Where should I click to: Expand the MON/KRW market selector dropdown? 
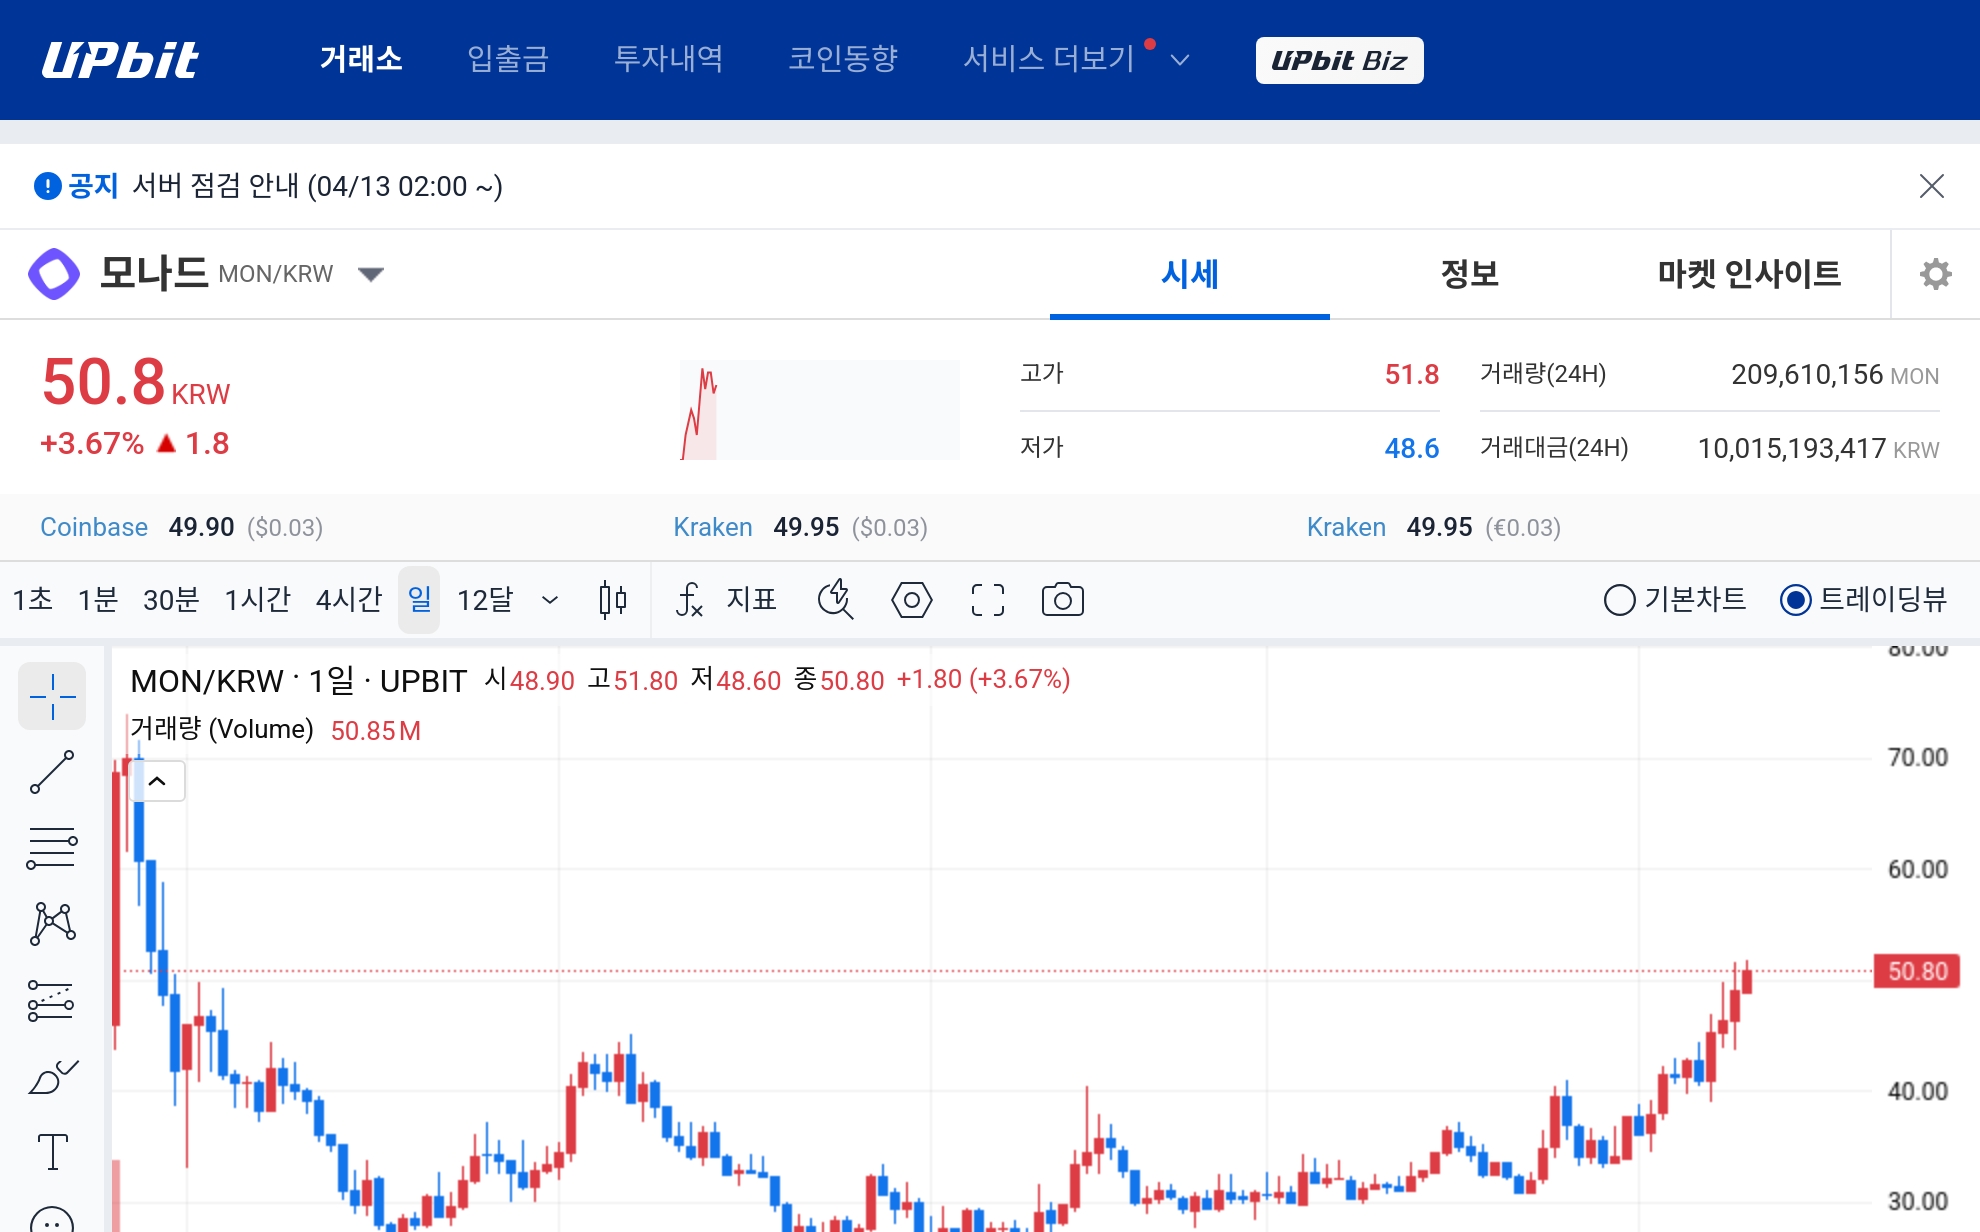tap(371, 274)
